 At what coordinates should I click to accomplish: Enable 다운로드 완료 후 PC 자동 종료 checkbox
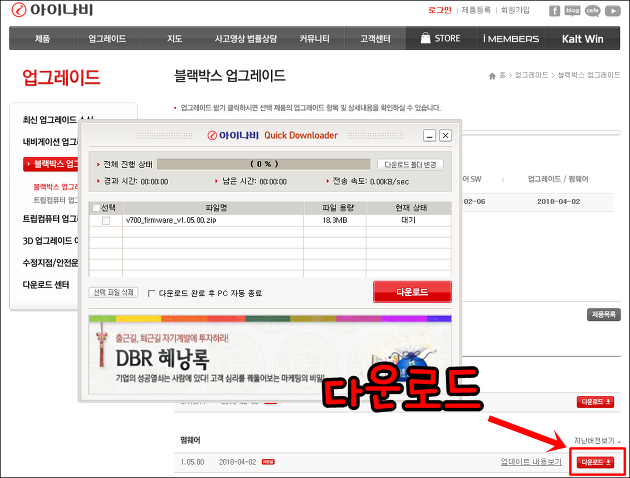coord(151,293)
